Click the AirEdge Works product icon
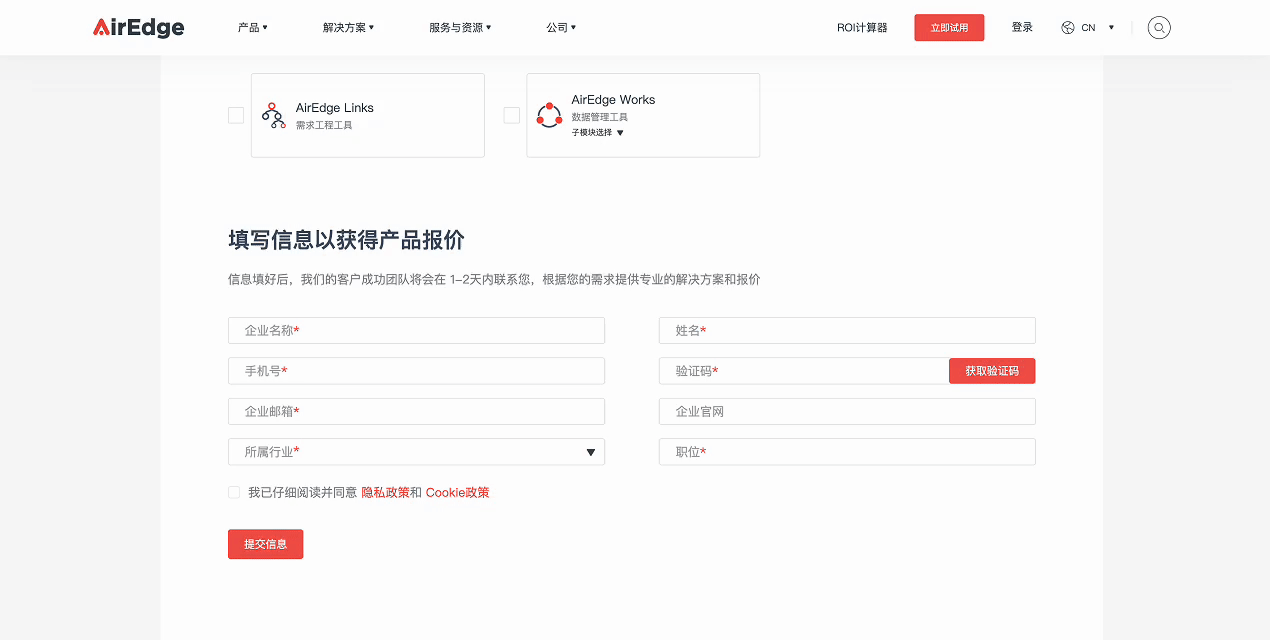Image resolution: width=1270 pixels, height=640 pixels. click(x=549, y=115)
